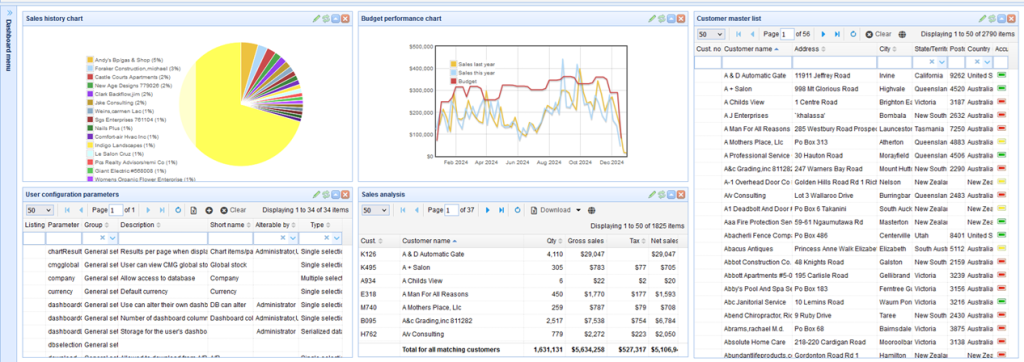The height and width of the screenshot is (362, 1024).
Task: Click account status indicator for A + Salon
Action: 1002,89
